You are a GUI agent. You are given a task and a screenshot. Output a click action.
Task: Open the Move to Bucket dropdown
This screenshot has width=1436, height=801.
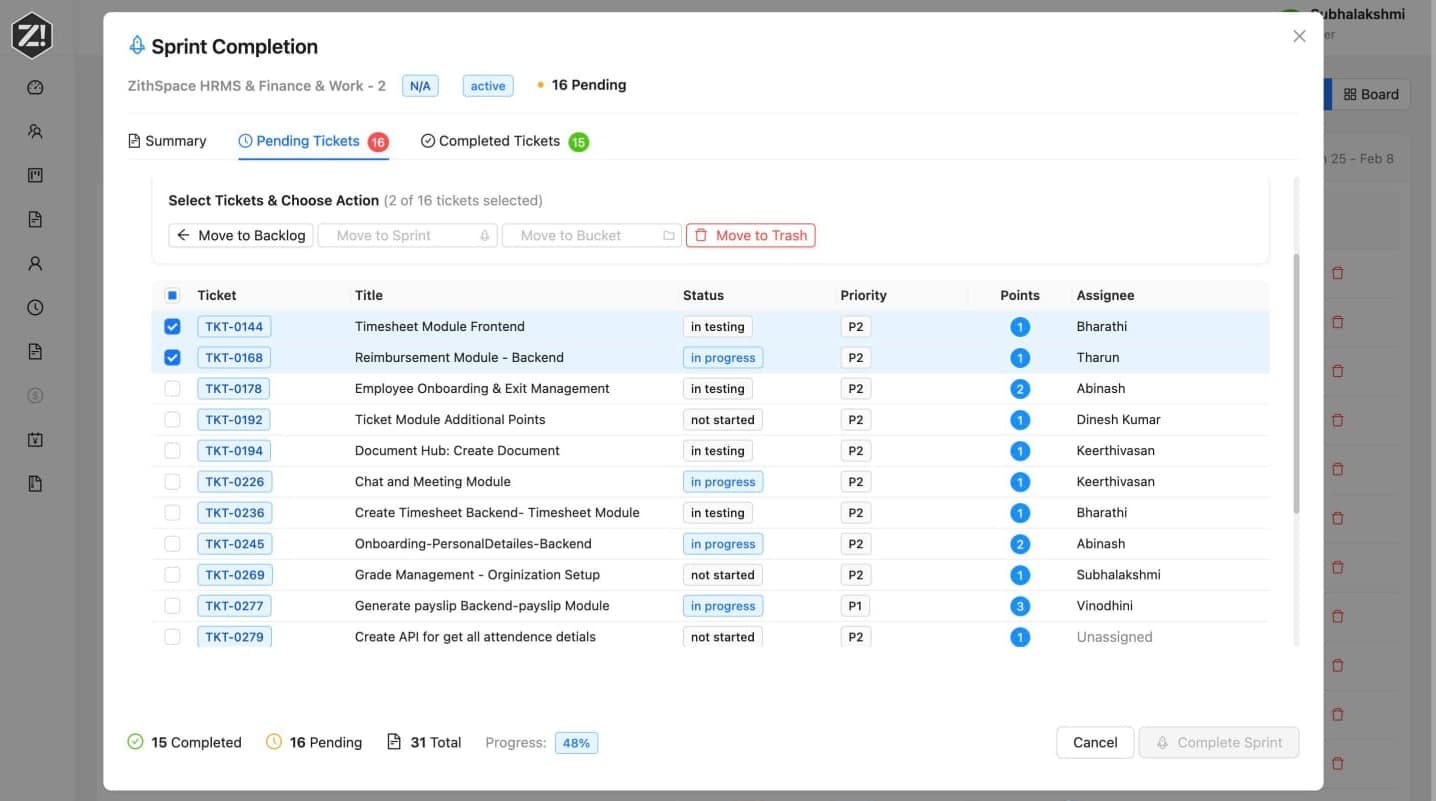click(591, 235)
